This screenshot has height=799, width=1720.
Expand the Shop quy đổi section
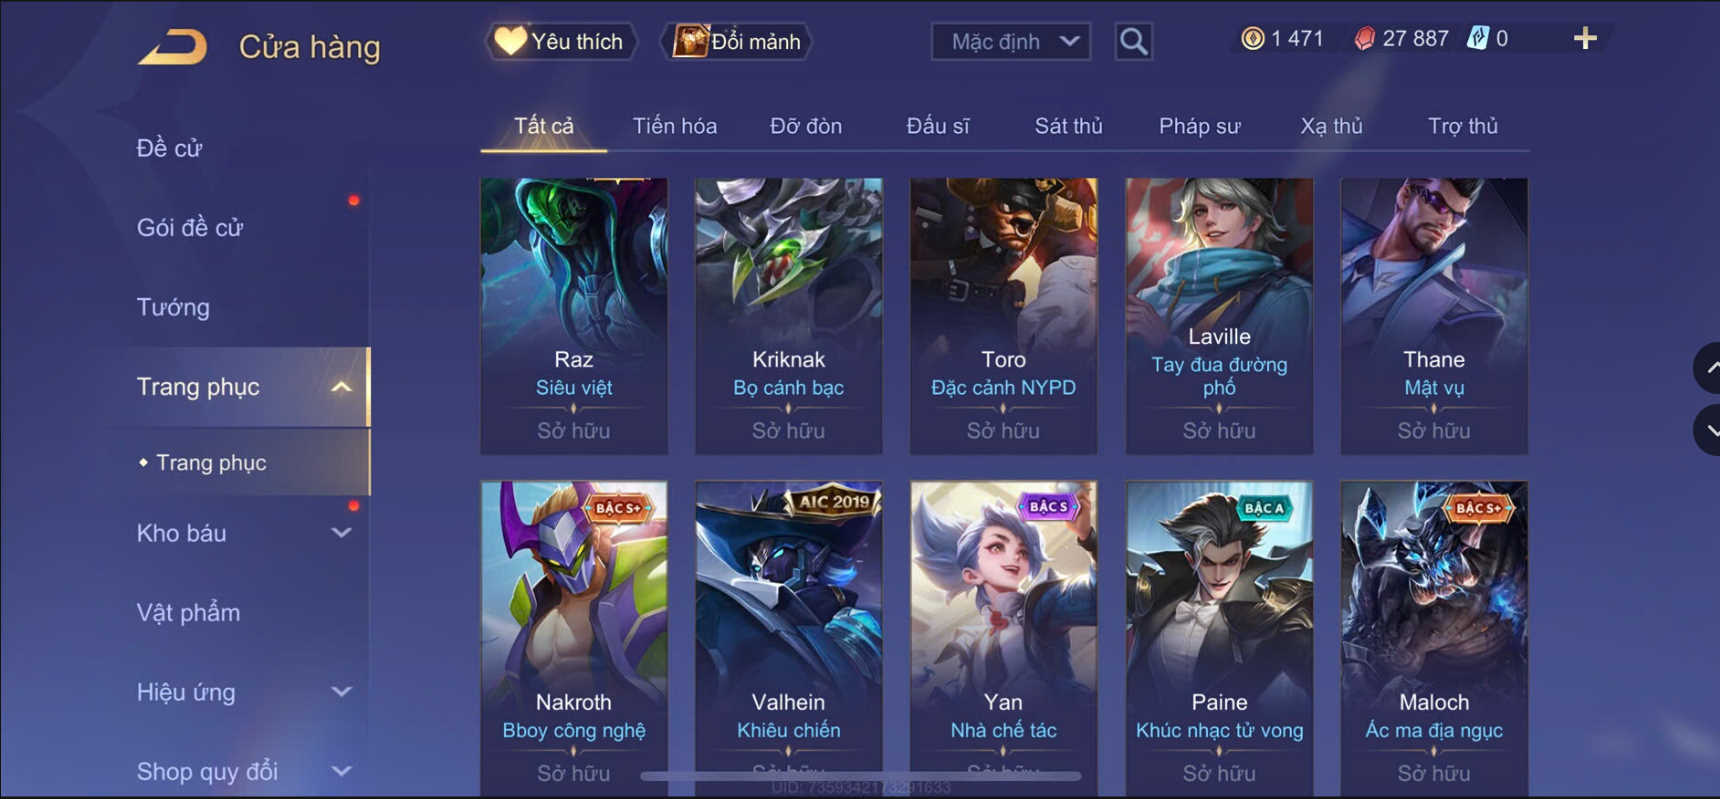coord(341,772)
